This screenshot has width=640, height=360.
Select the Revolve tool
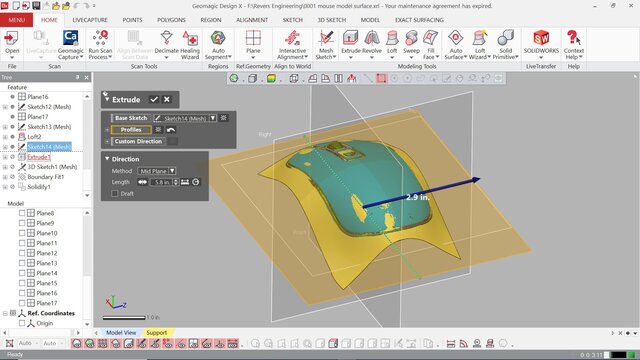click(372, 44)
